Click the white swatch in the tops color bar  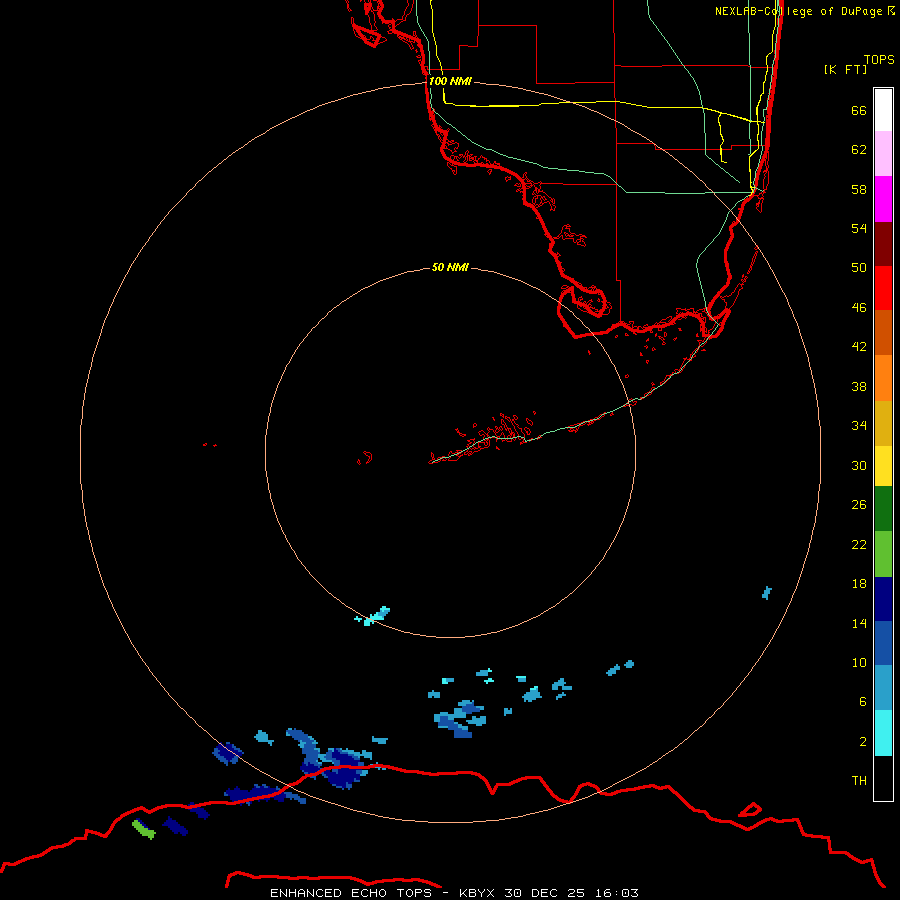click(x=883, y=110)
